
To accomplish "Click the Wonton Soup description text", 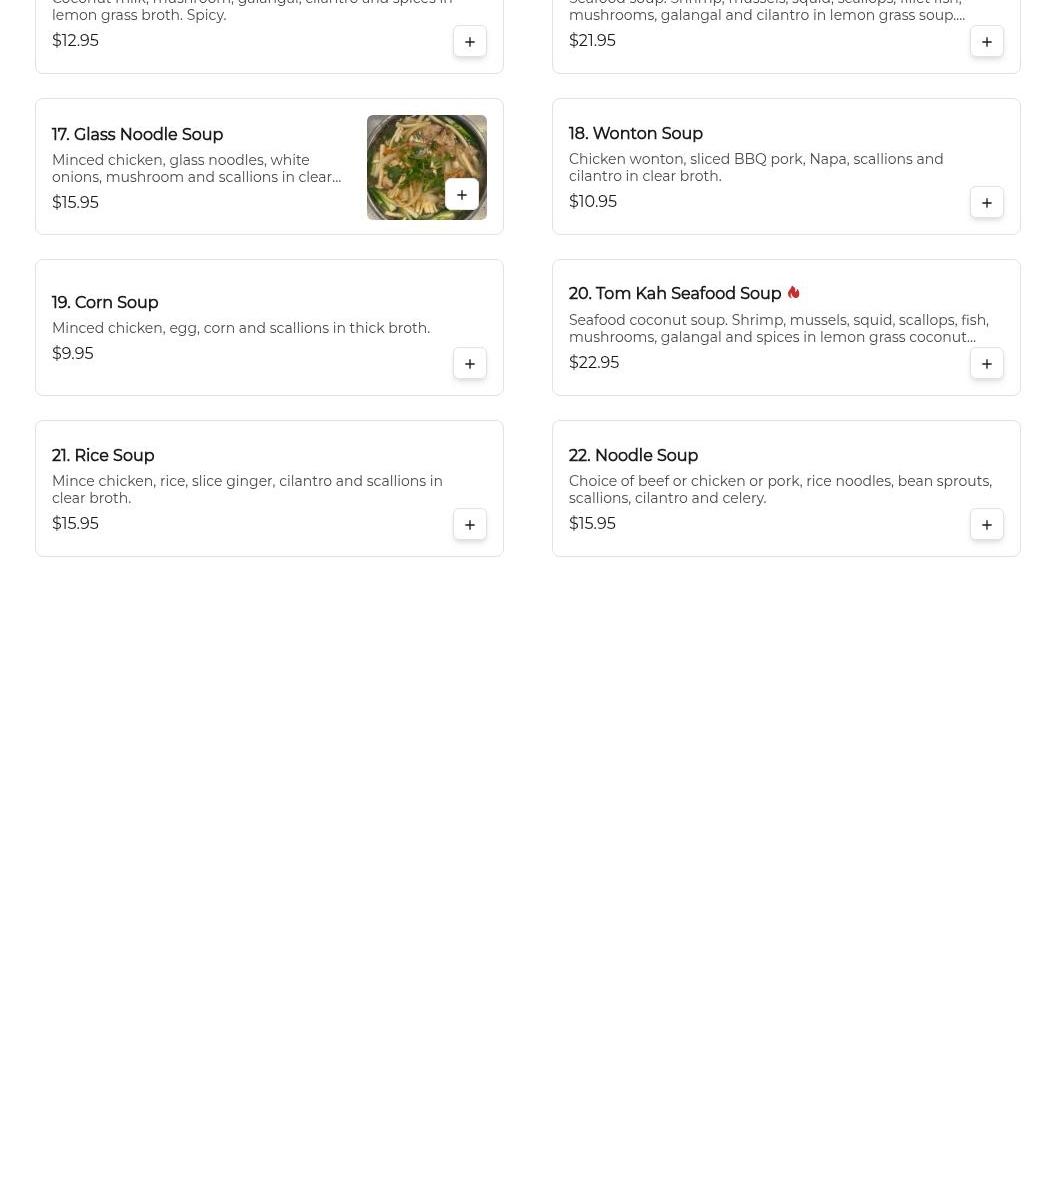I will click(x=756, y=168).
